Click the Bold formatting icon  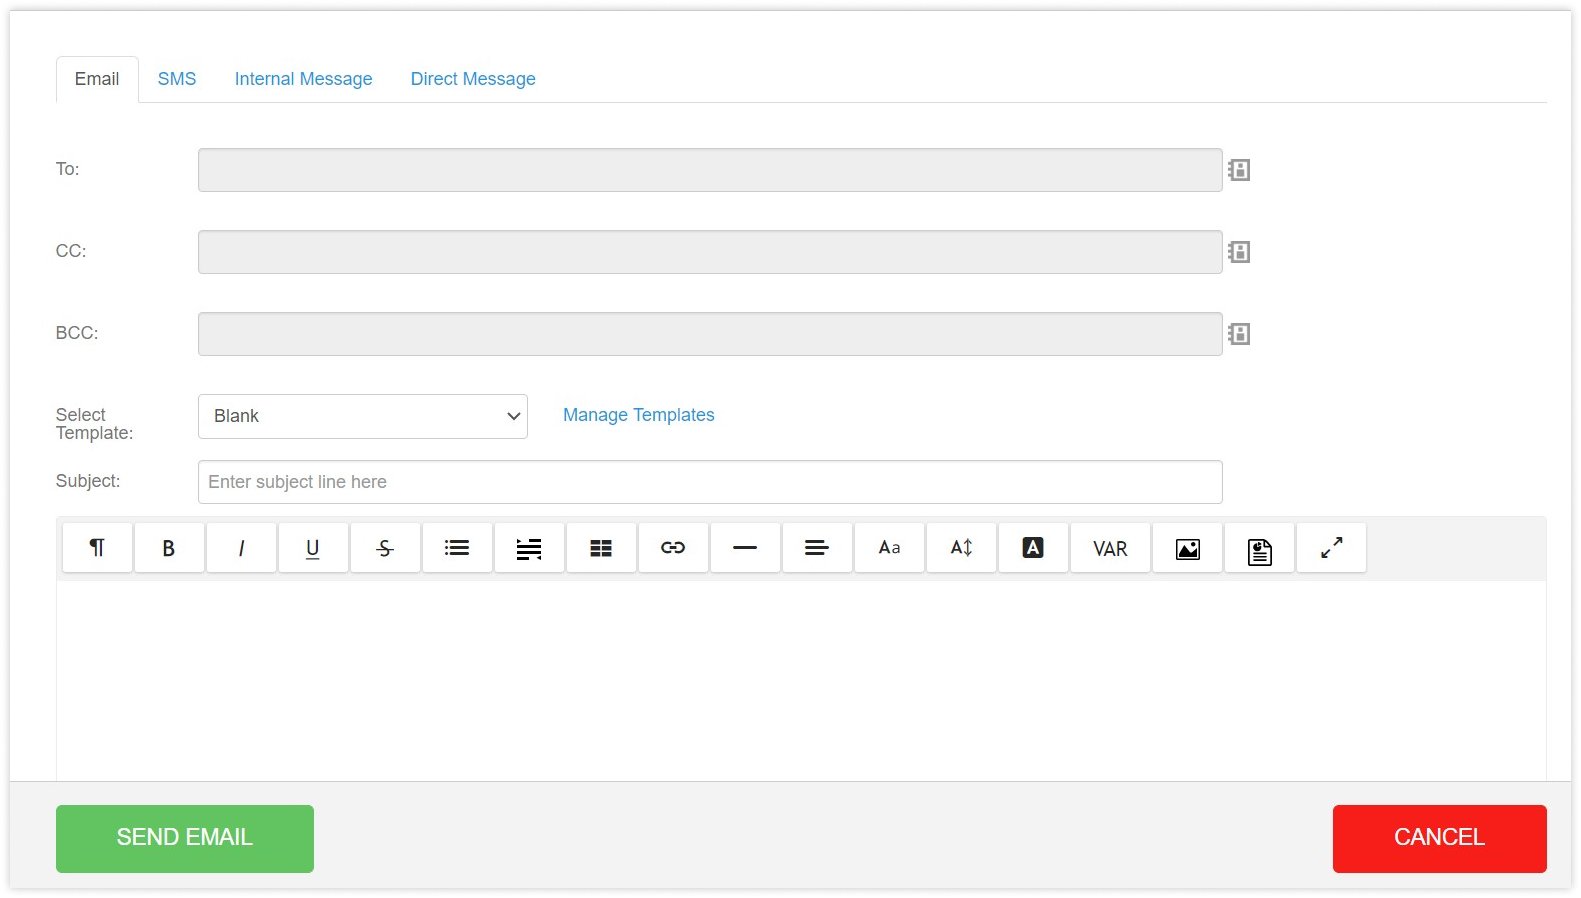point(169,548)
